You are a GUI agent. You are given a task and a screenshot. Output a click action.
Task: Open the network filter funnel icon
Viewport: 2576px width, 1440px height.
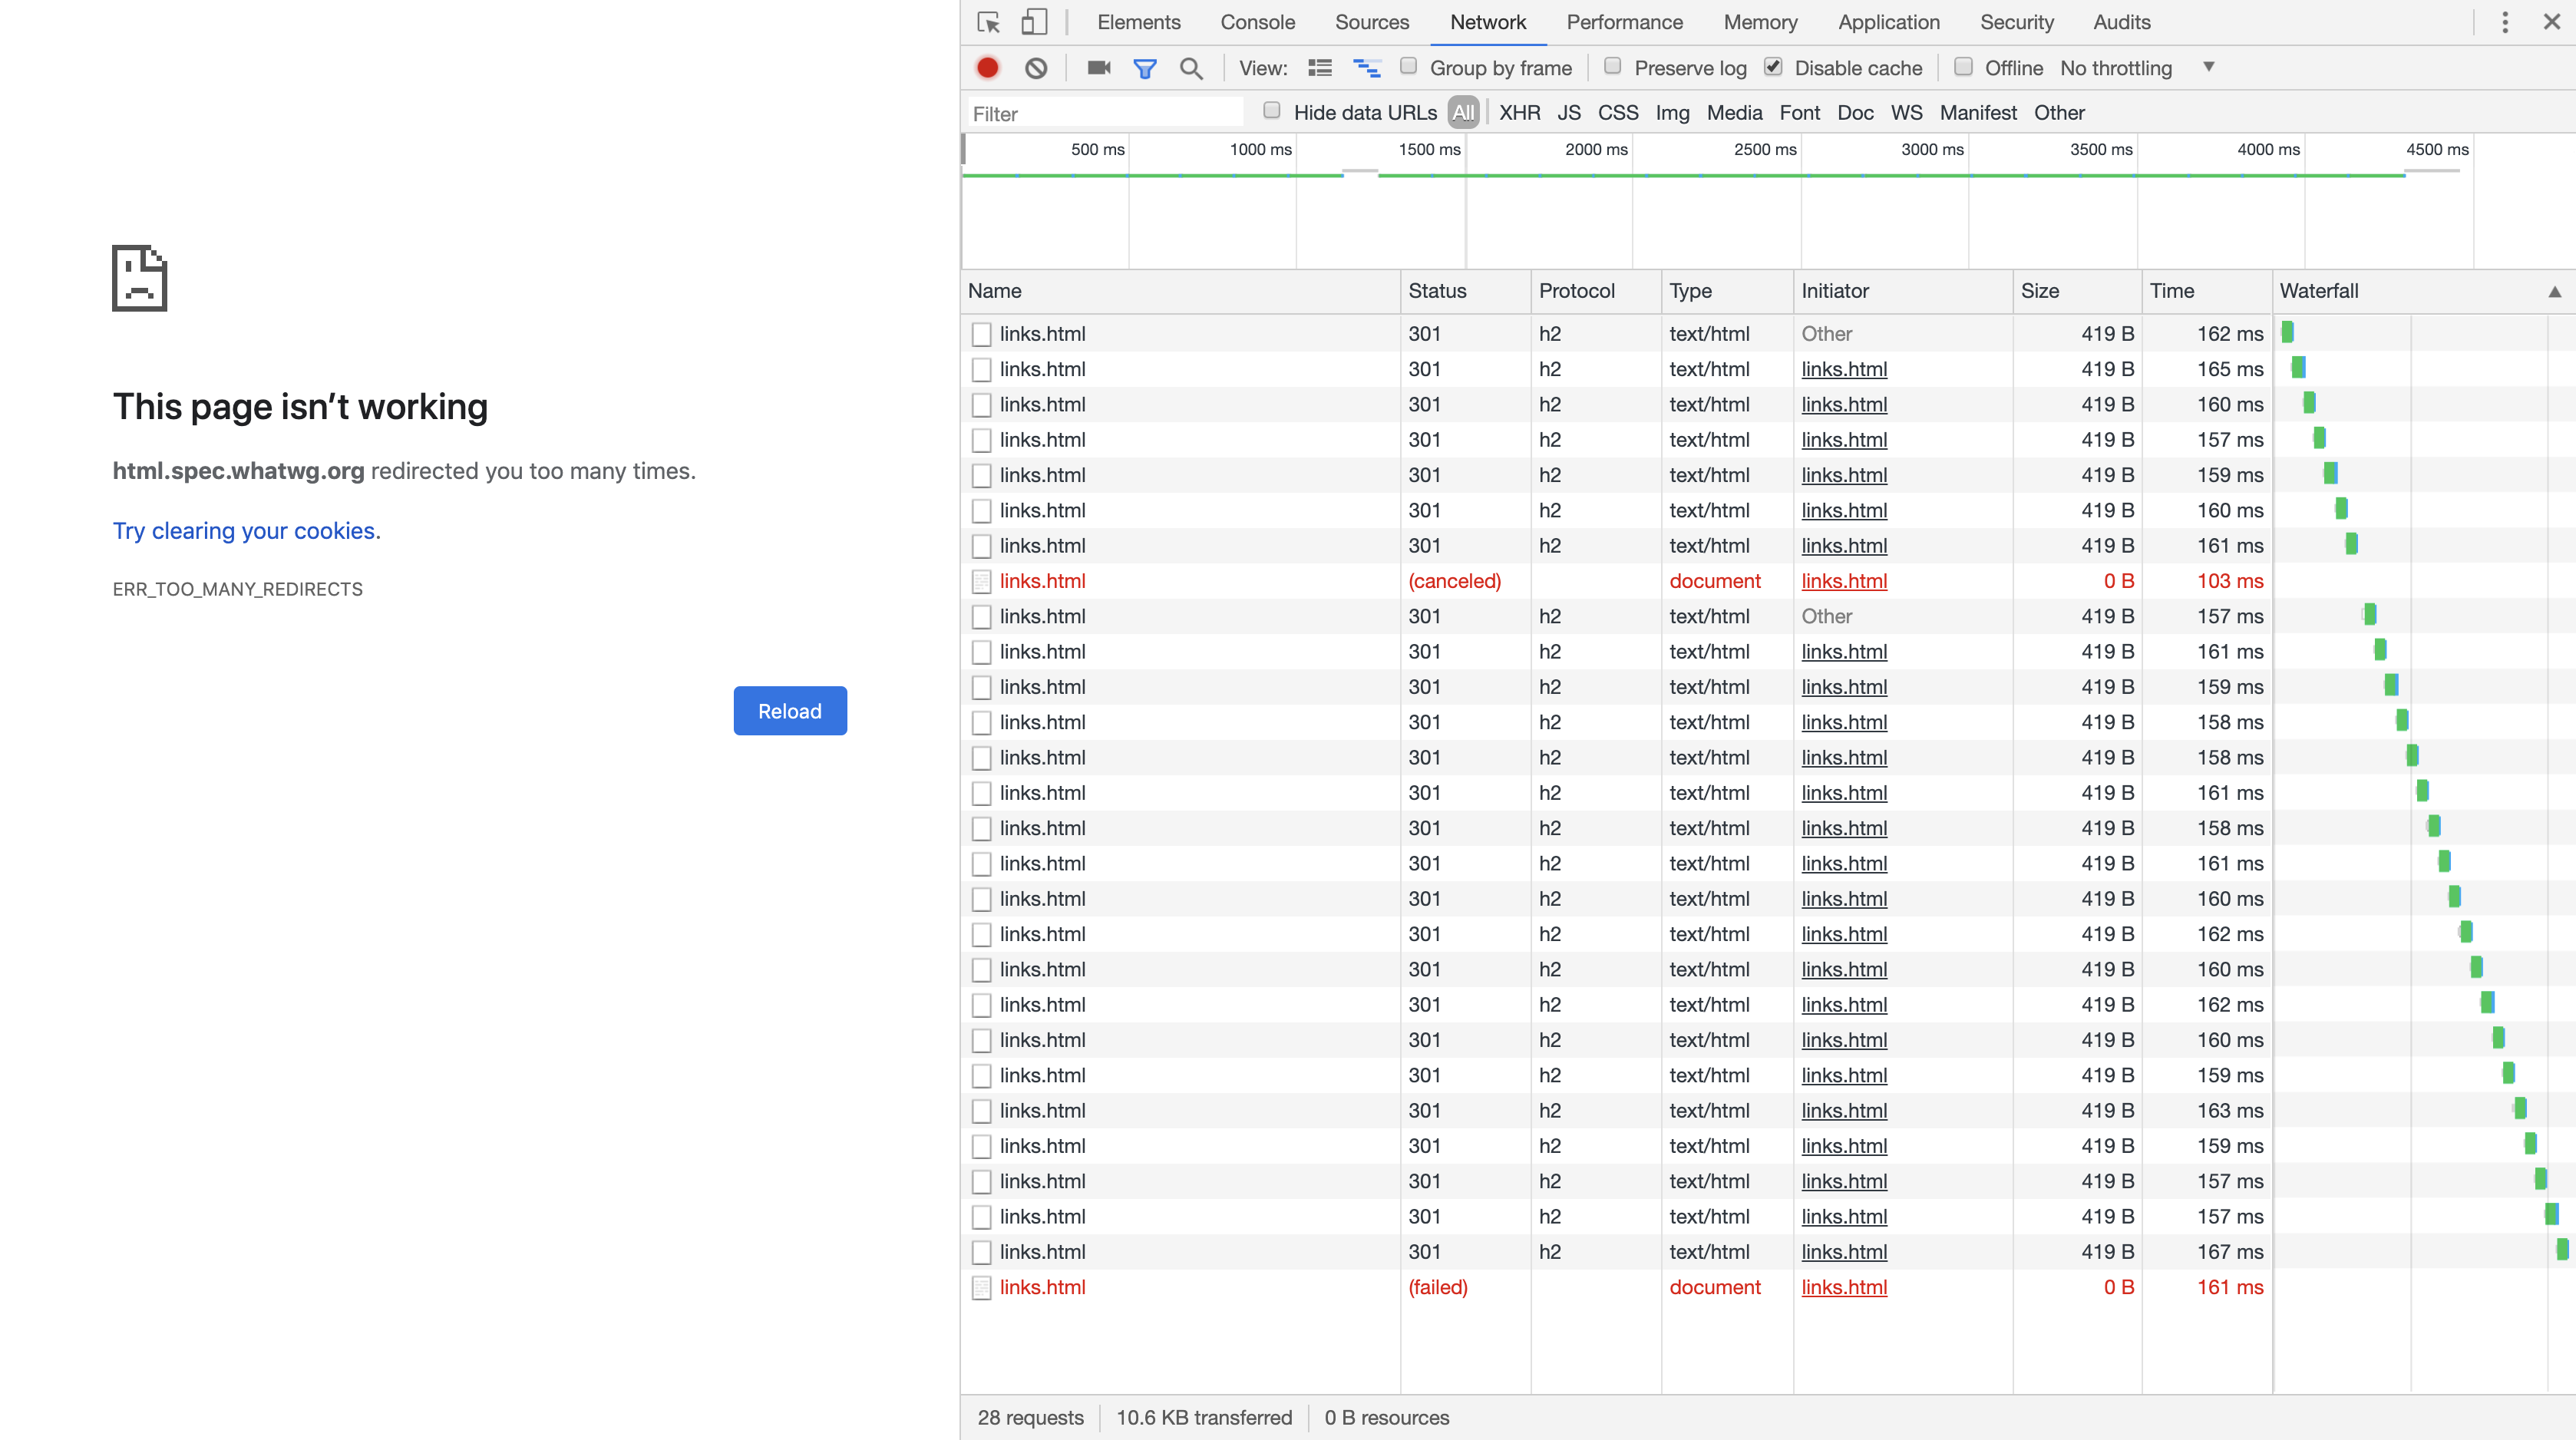tap(1144, 67)
